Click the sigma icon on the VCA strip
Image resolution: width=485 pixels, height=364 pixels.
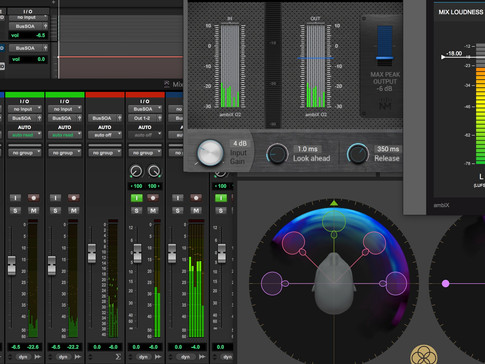point(118,357)
